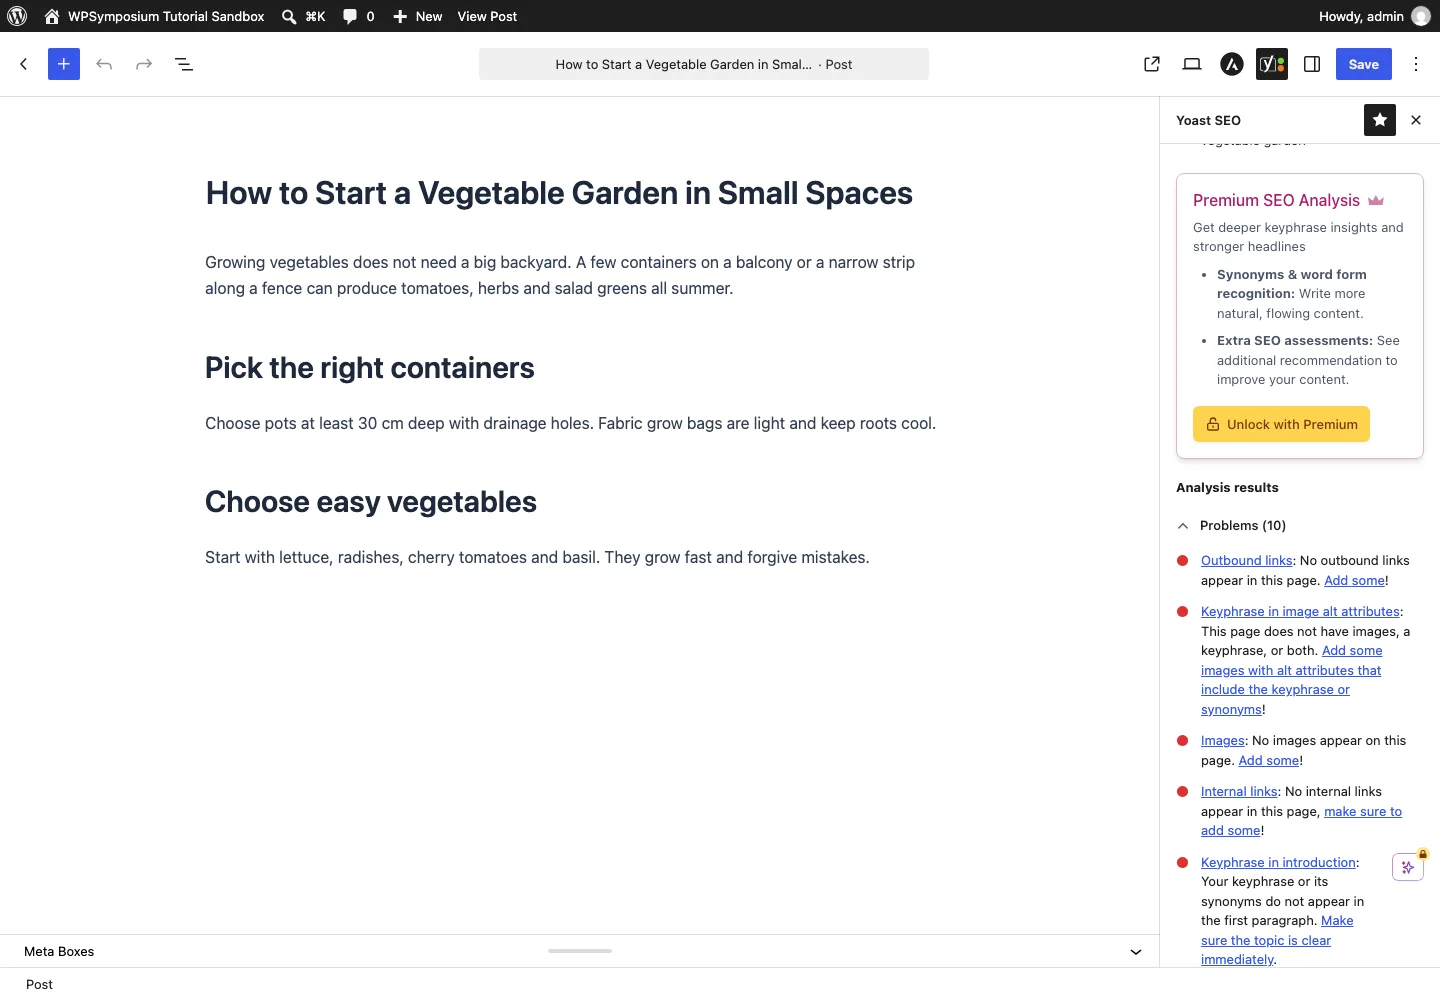Go to WPSymposium Tutorial Sandbox site home

tap(155, 16)
